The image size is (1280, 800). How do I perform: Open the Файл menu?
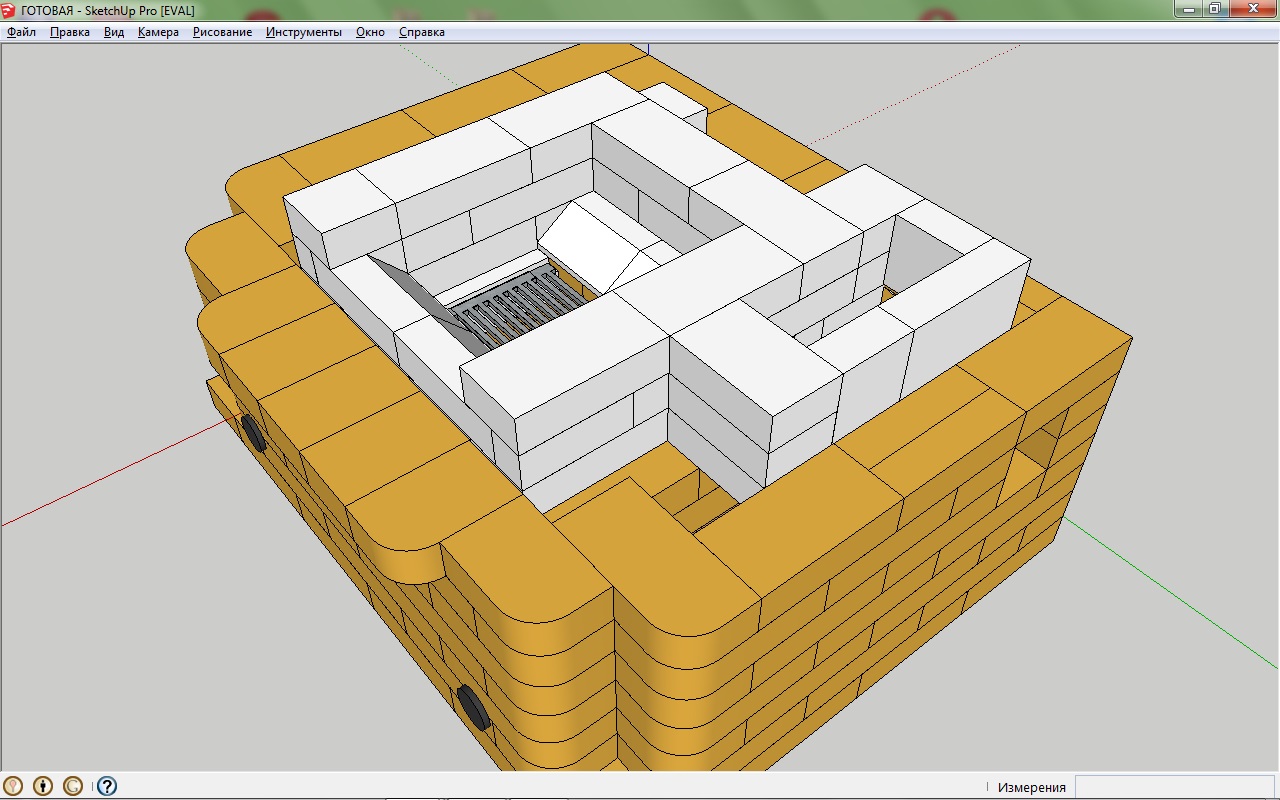click(x=21, y=32)
